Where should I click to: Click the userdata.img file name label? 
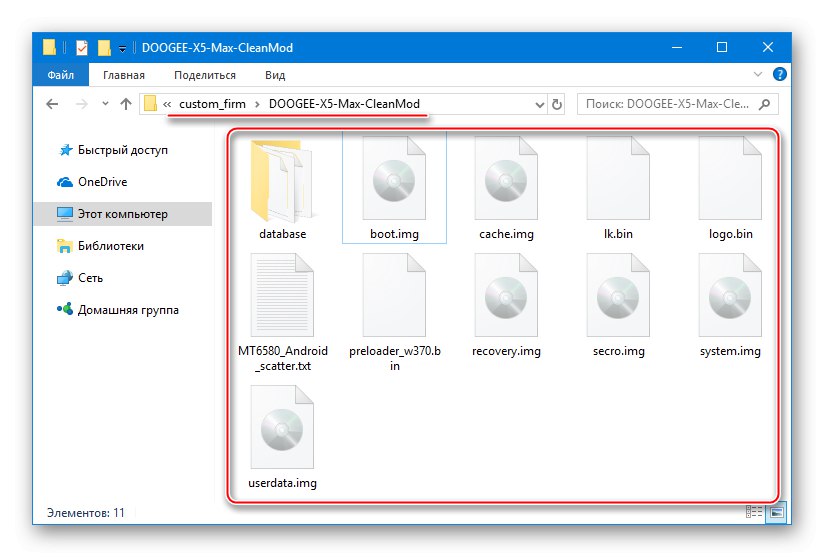pyautogui.click(x=282, y=483)
